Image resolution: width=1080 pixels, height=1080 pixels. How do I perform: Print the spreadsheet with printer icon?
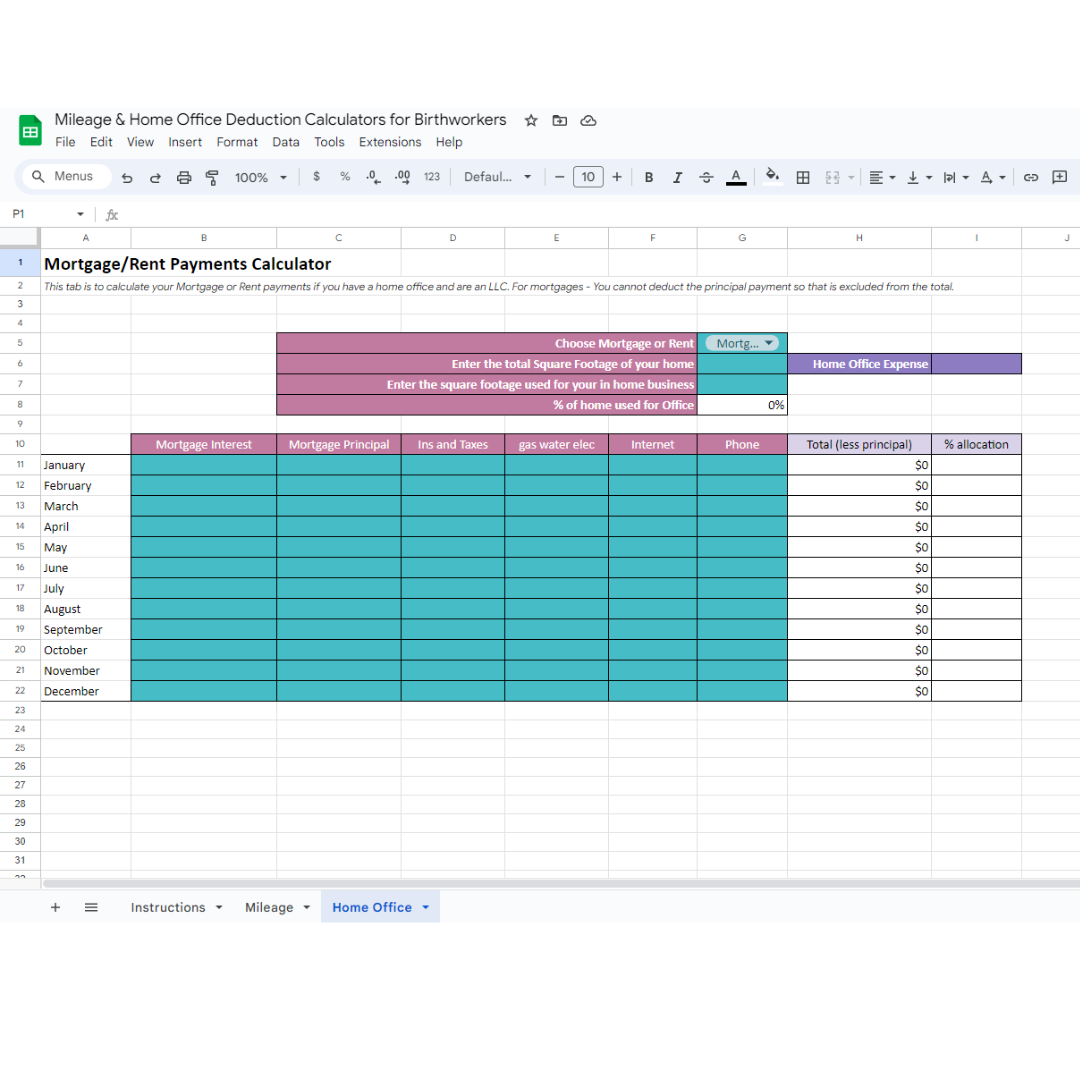coord(184,178)
